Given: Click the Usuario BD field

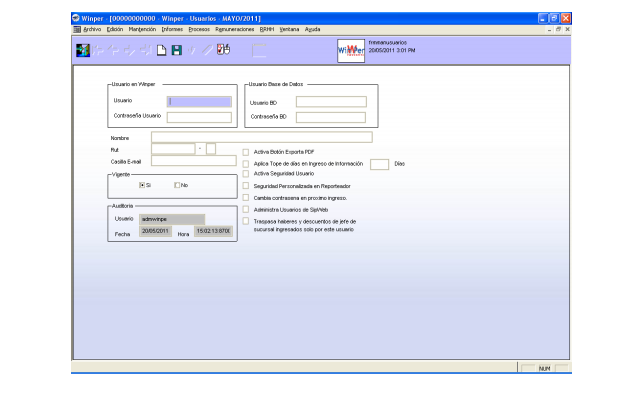Looking at the screenshot, I should coord(331,102).
